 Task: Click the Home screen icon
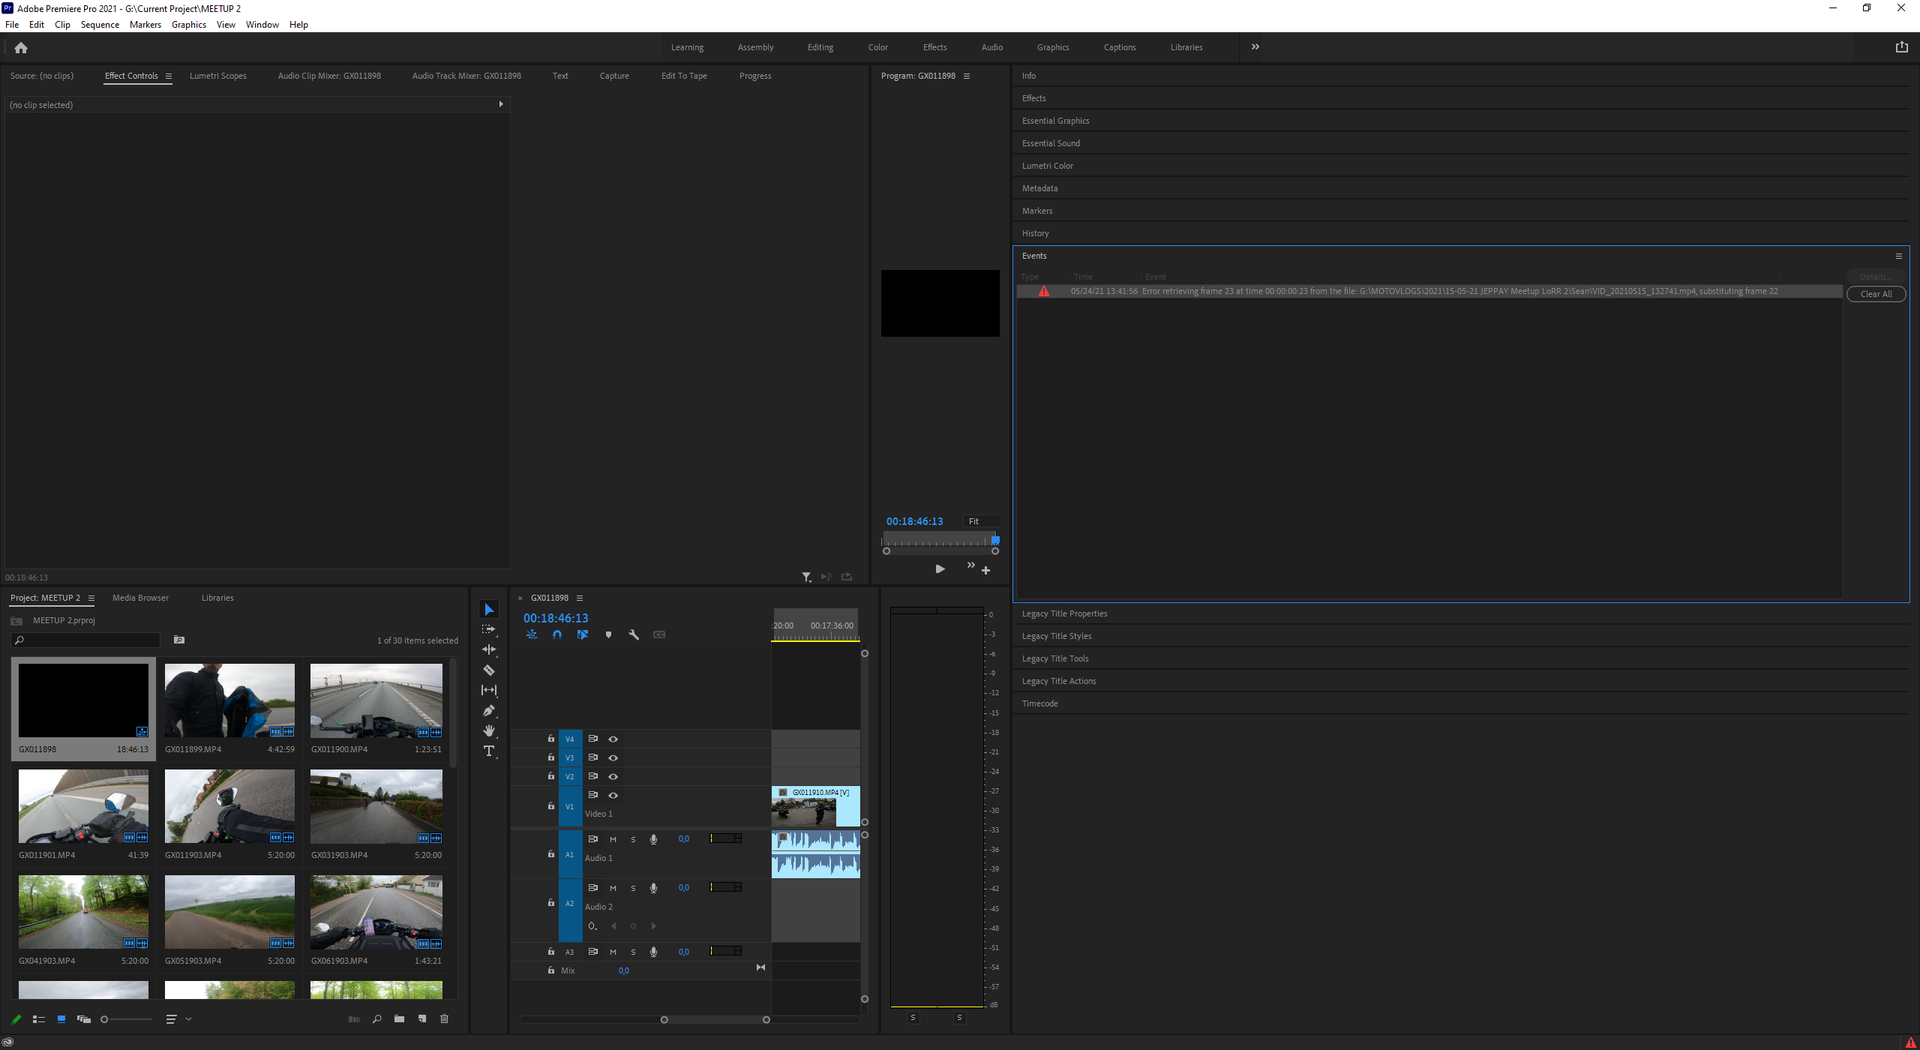(21, 48)
